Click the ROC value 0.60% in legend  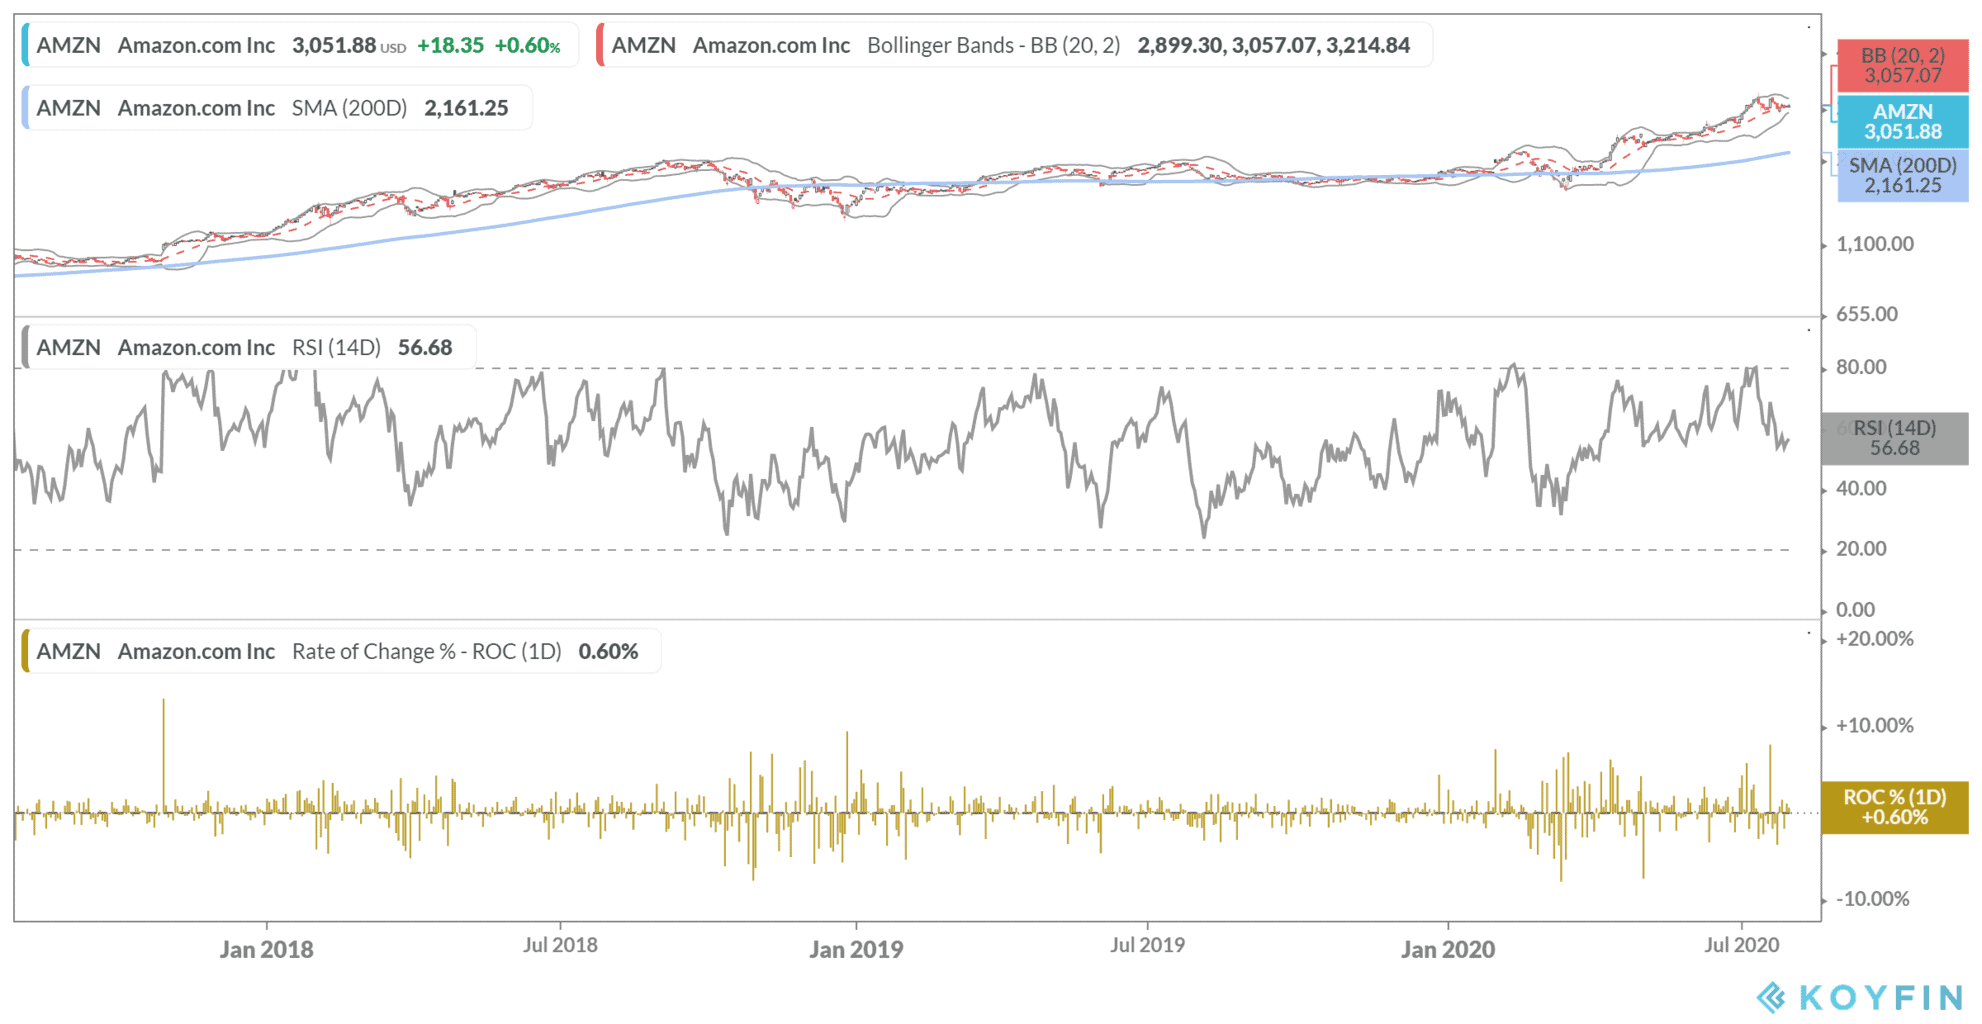pos(608,651)
